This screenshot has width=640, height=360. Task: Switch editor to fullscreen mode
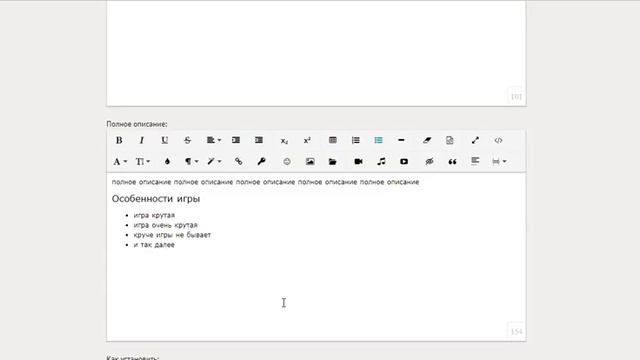[x=475, y=140]
